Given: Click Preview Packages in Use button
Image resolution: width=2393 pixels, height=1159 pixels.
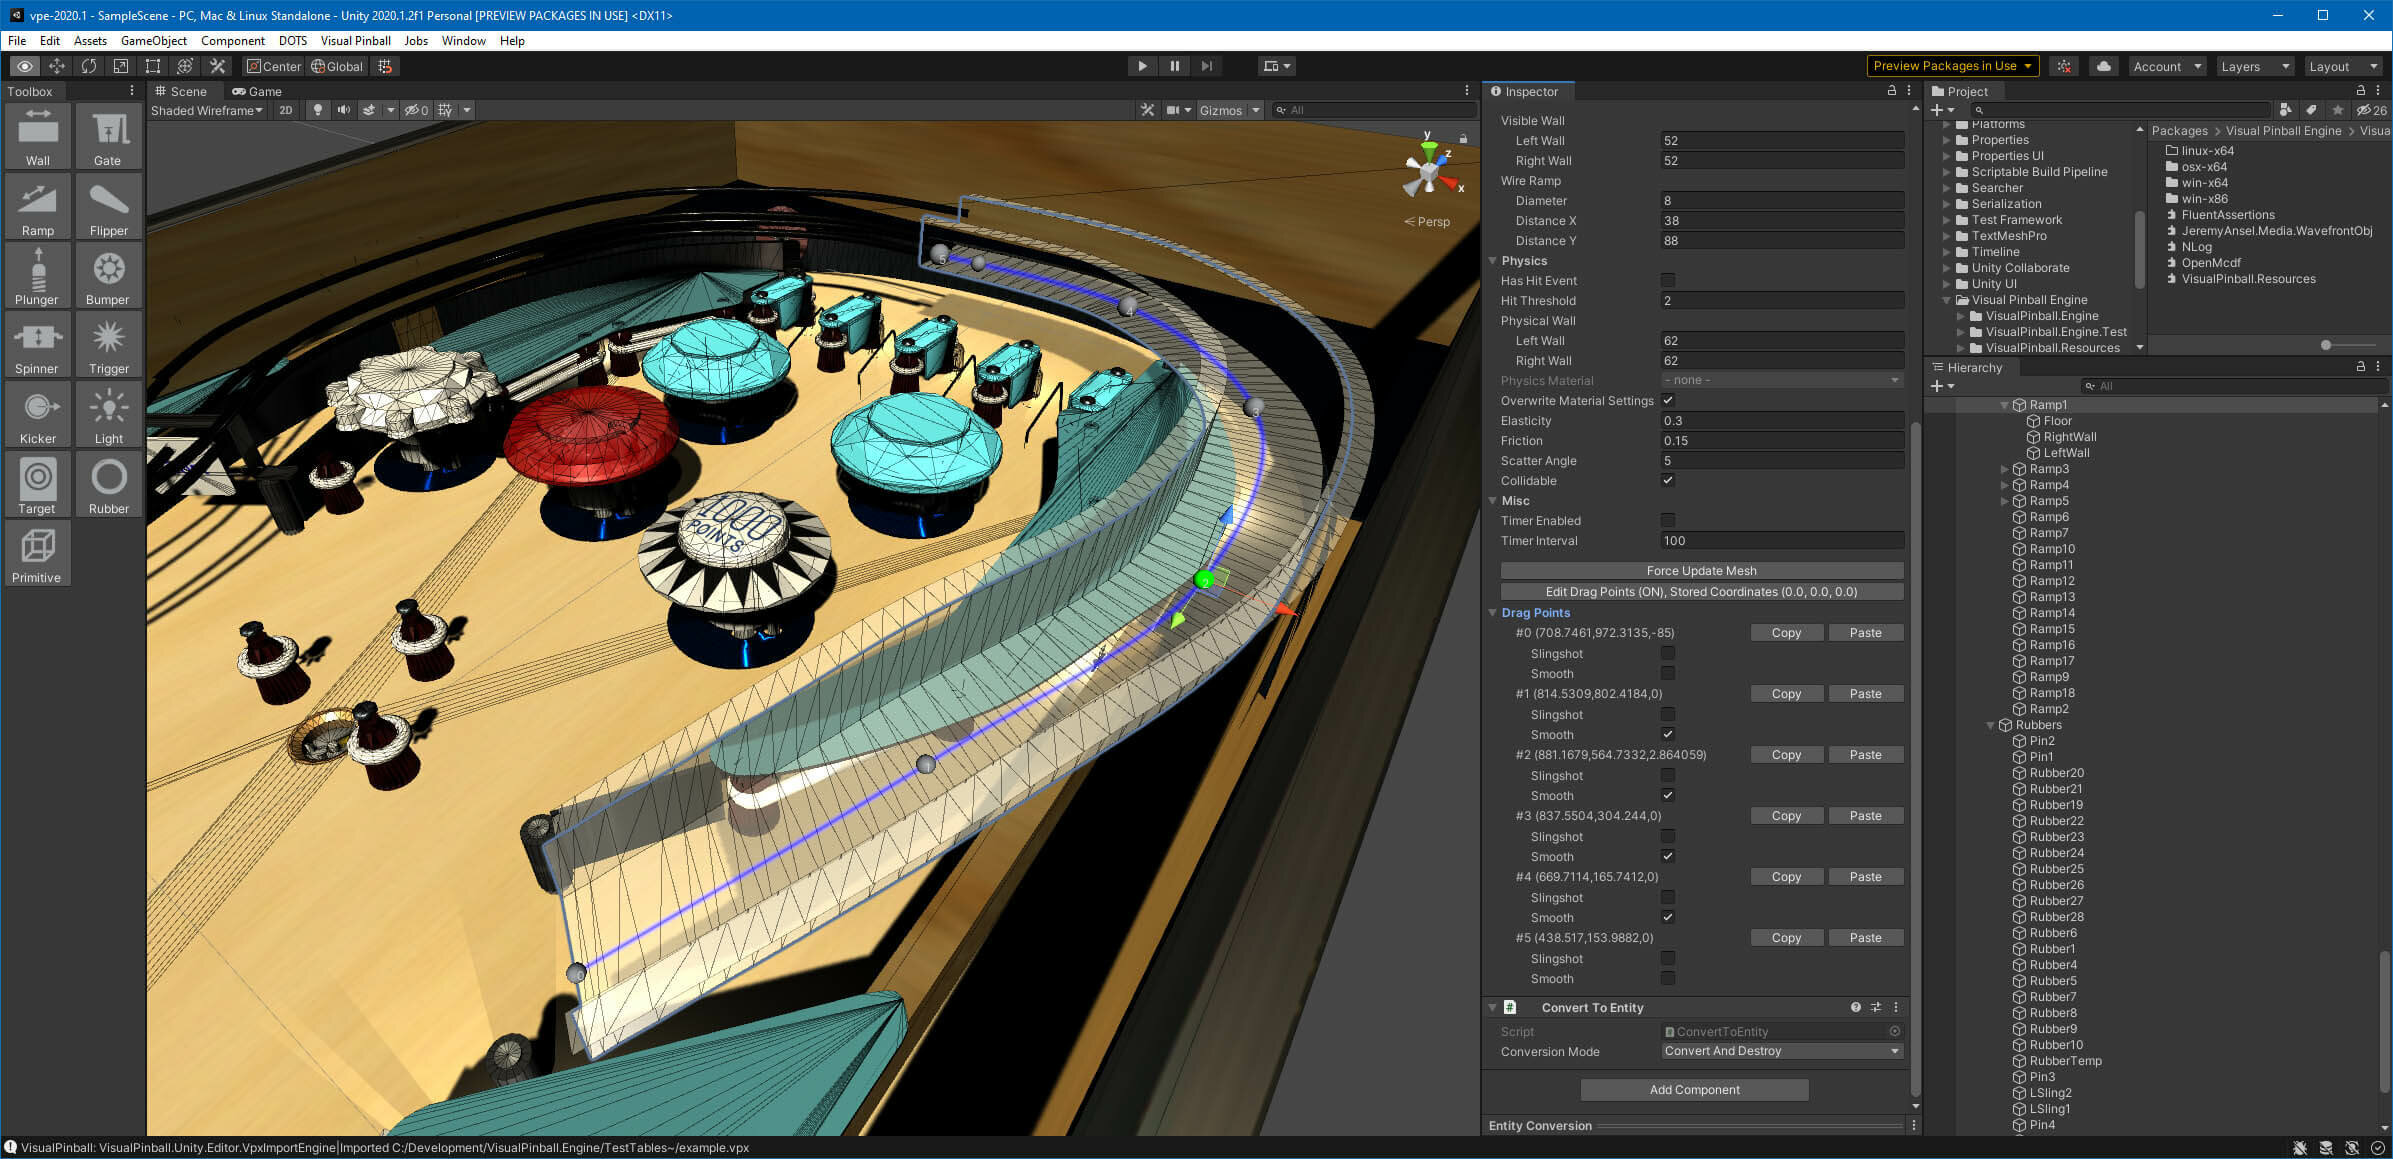Looking at the screenshot, I should tap(1952, 66).
